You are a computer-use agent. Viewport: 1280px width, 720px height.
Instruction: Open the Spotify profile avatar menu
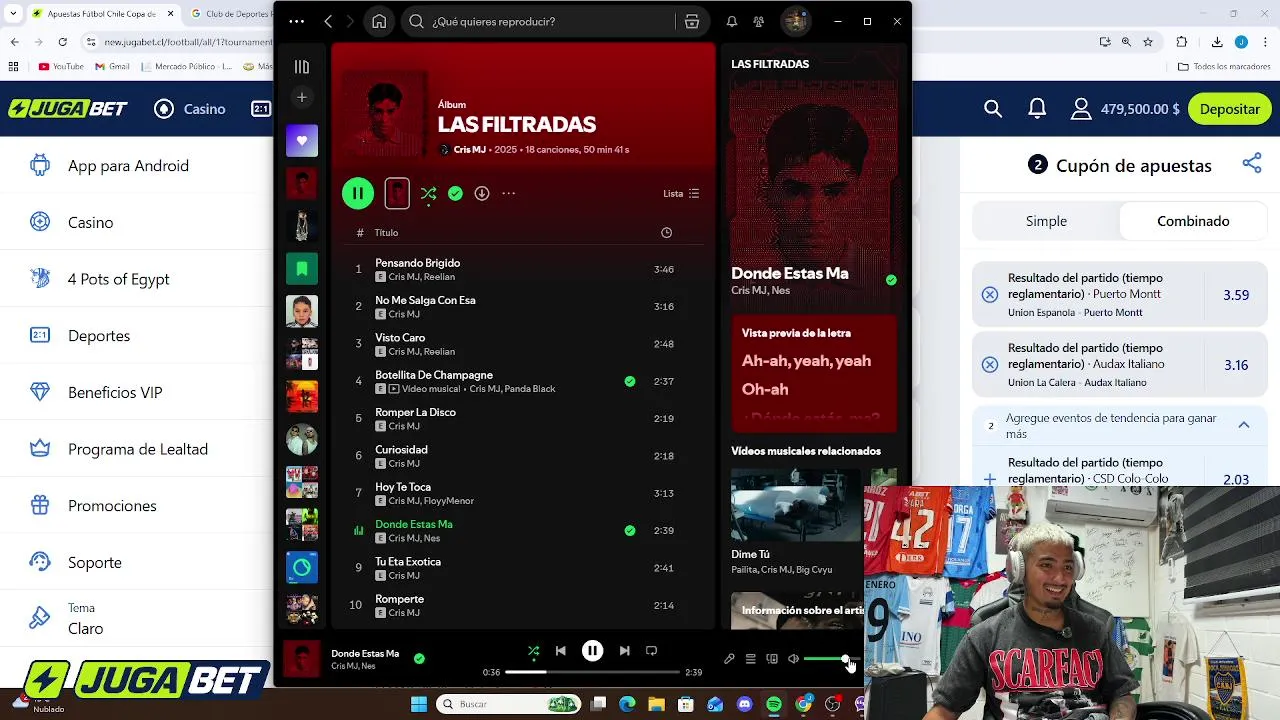coord(795,21)
